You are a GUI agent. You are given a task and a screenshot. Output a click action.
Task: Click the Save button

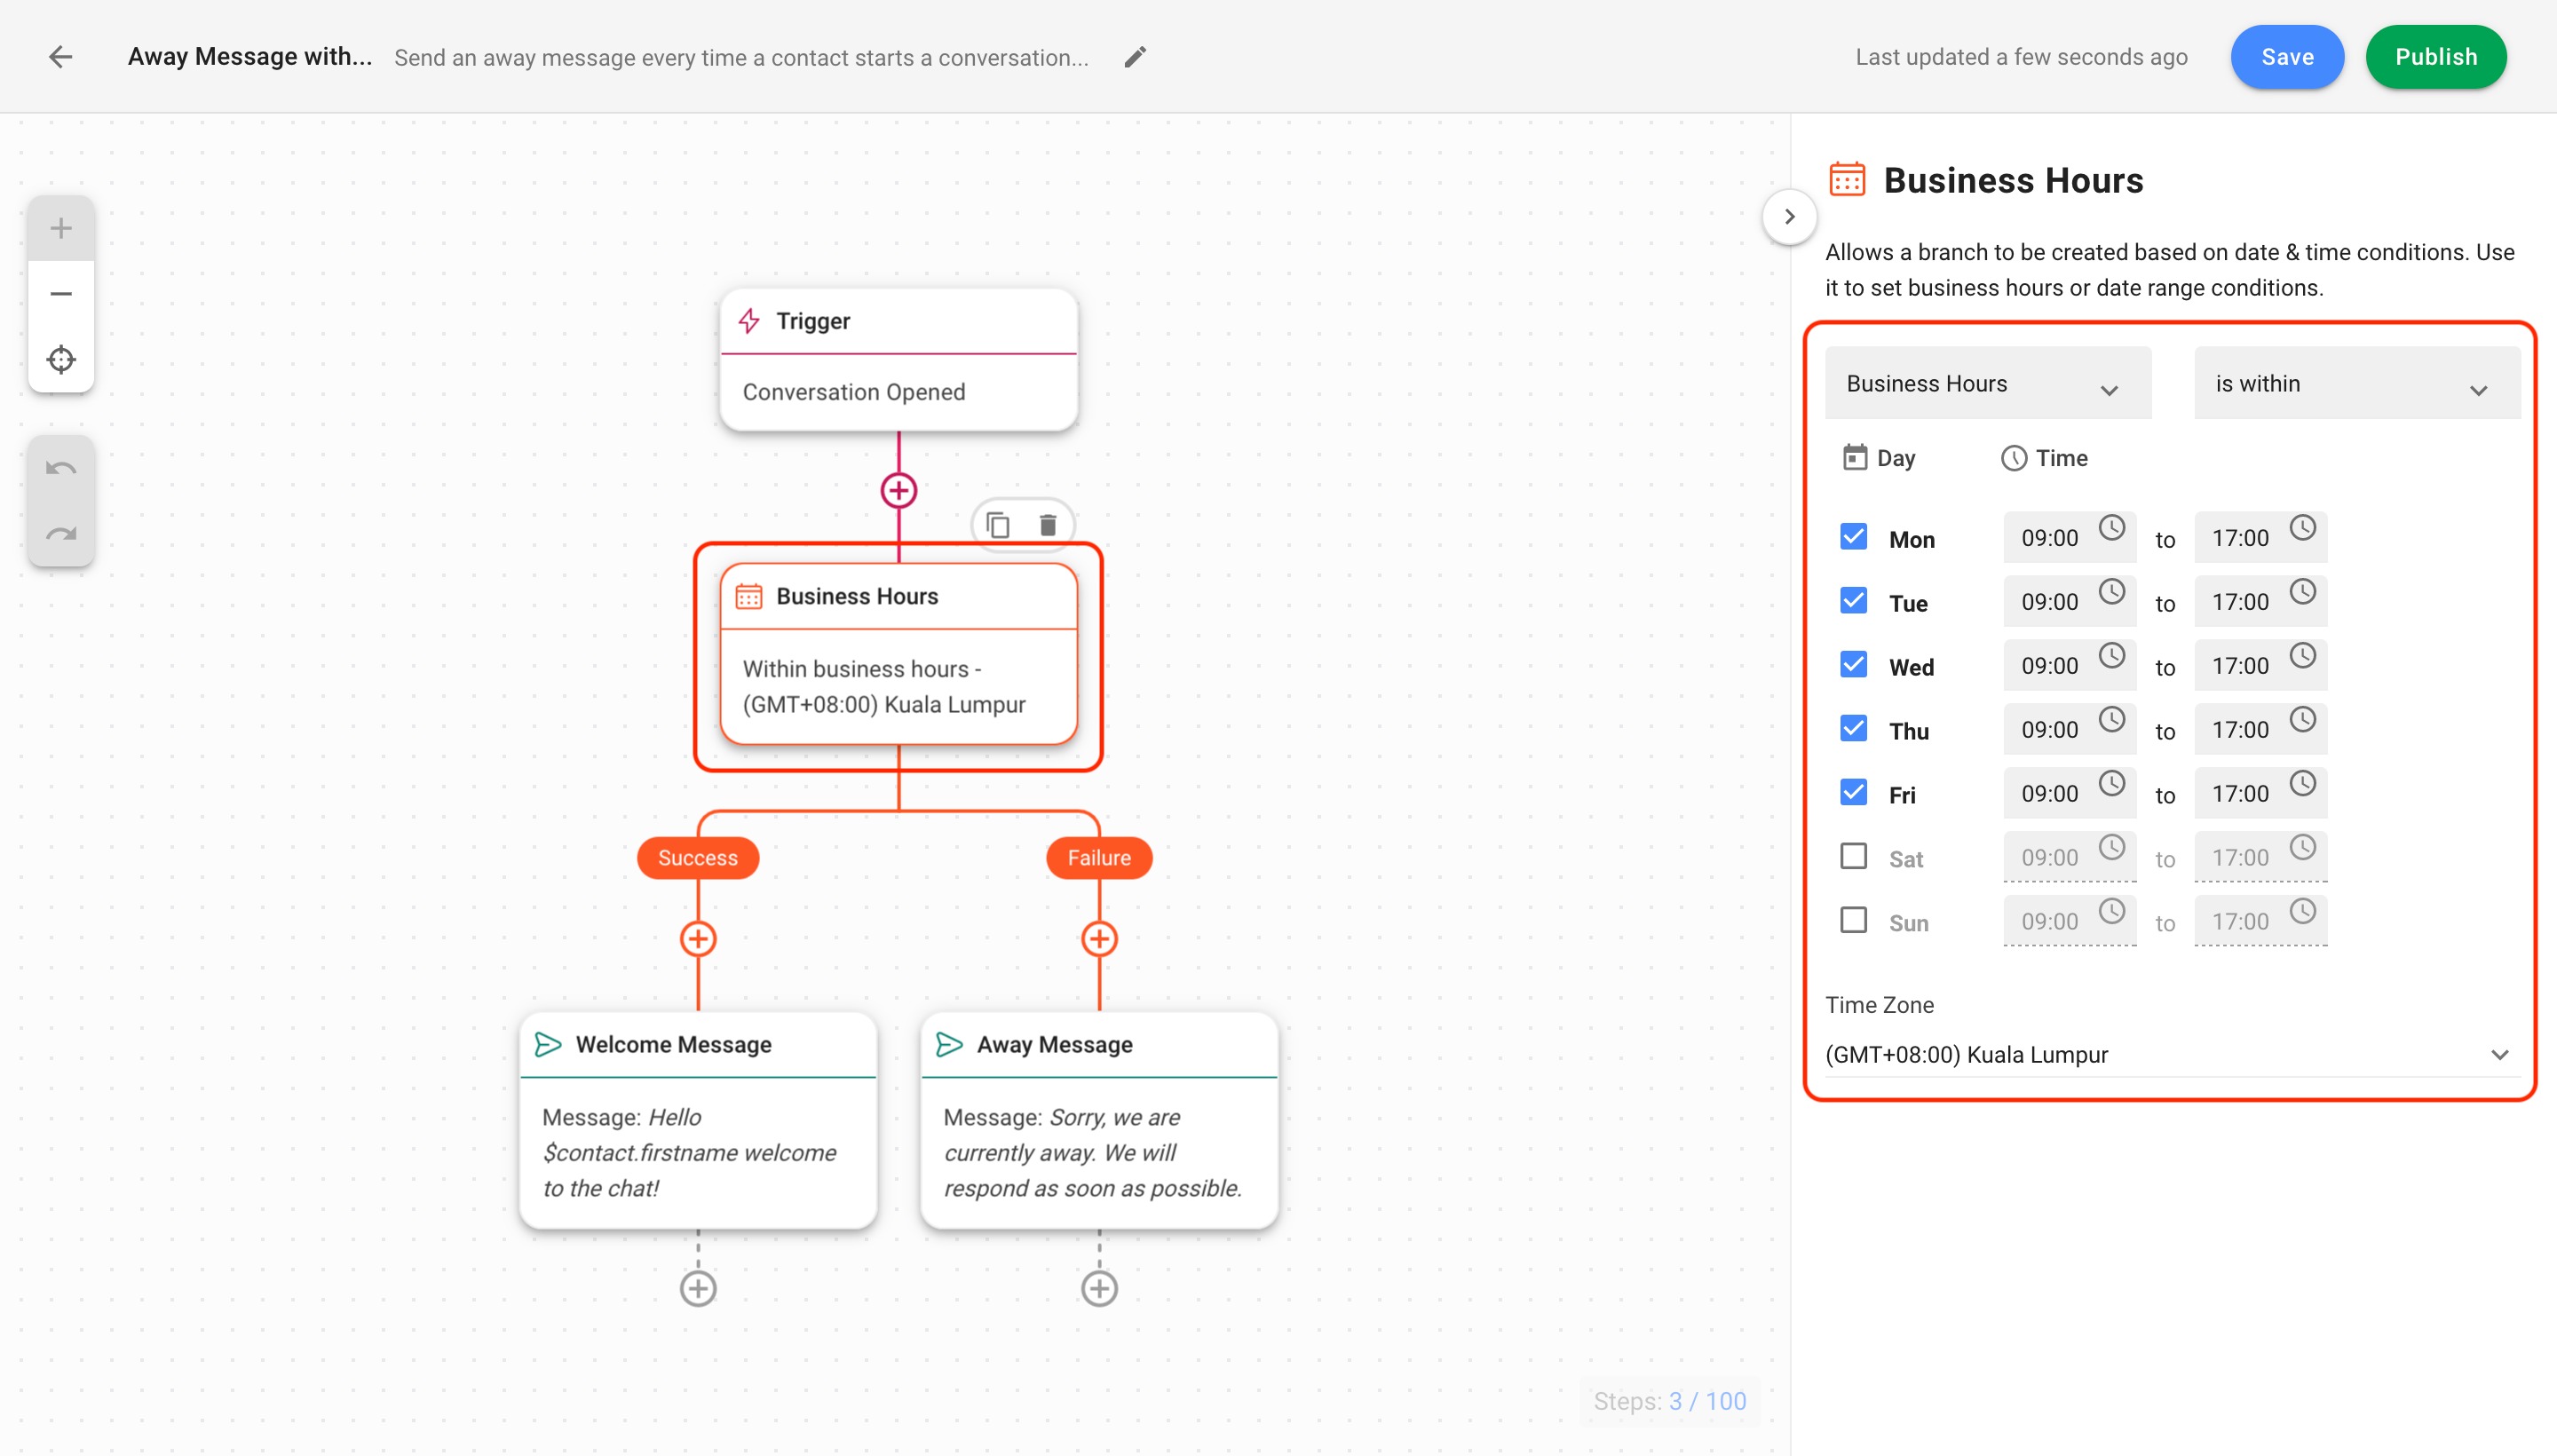pos(2286,56)
